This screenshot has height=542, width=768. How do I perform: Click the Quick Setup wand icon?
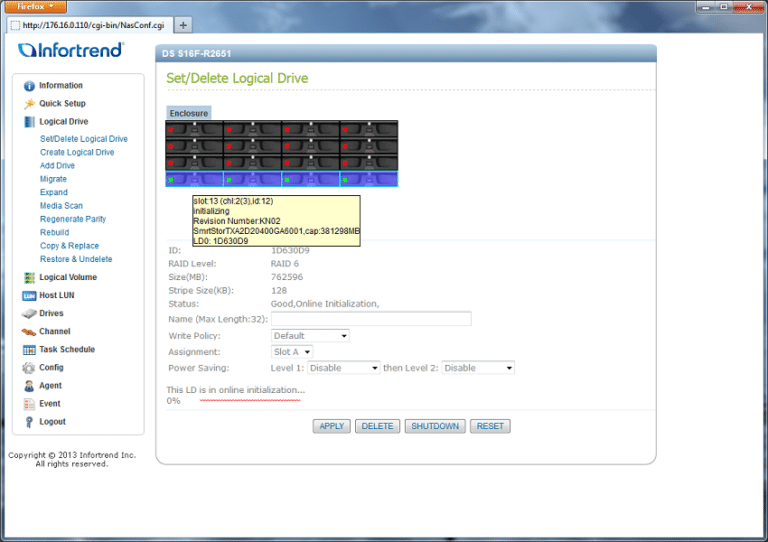pos(29,104)
